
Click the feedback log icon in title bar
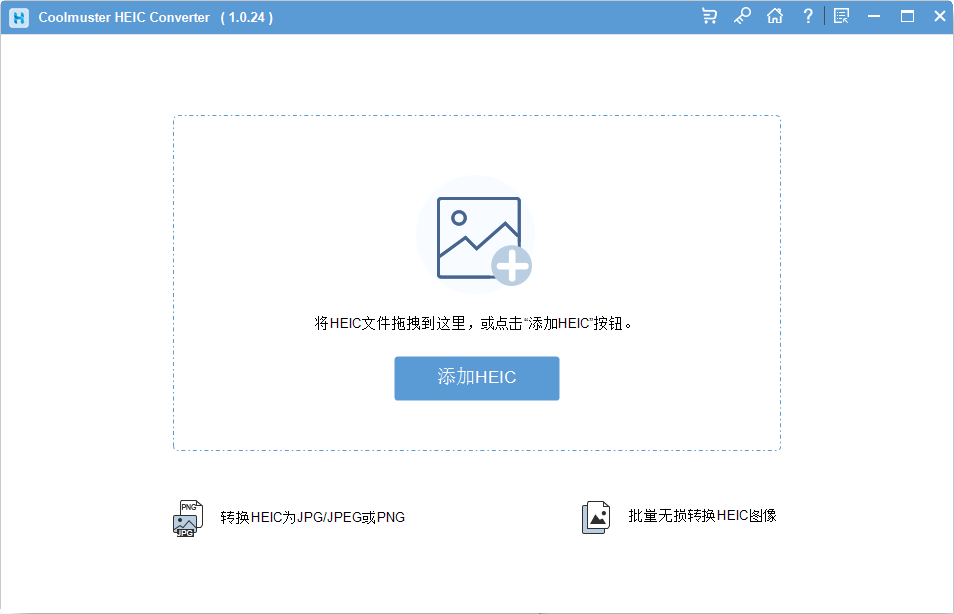[x=841, y=16]
